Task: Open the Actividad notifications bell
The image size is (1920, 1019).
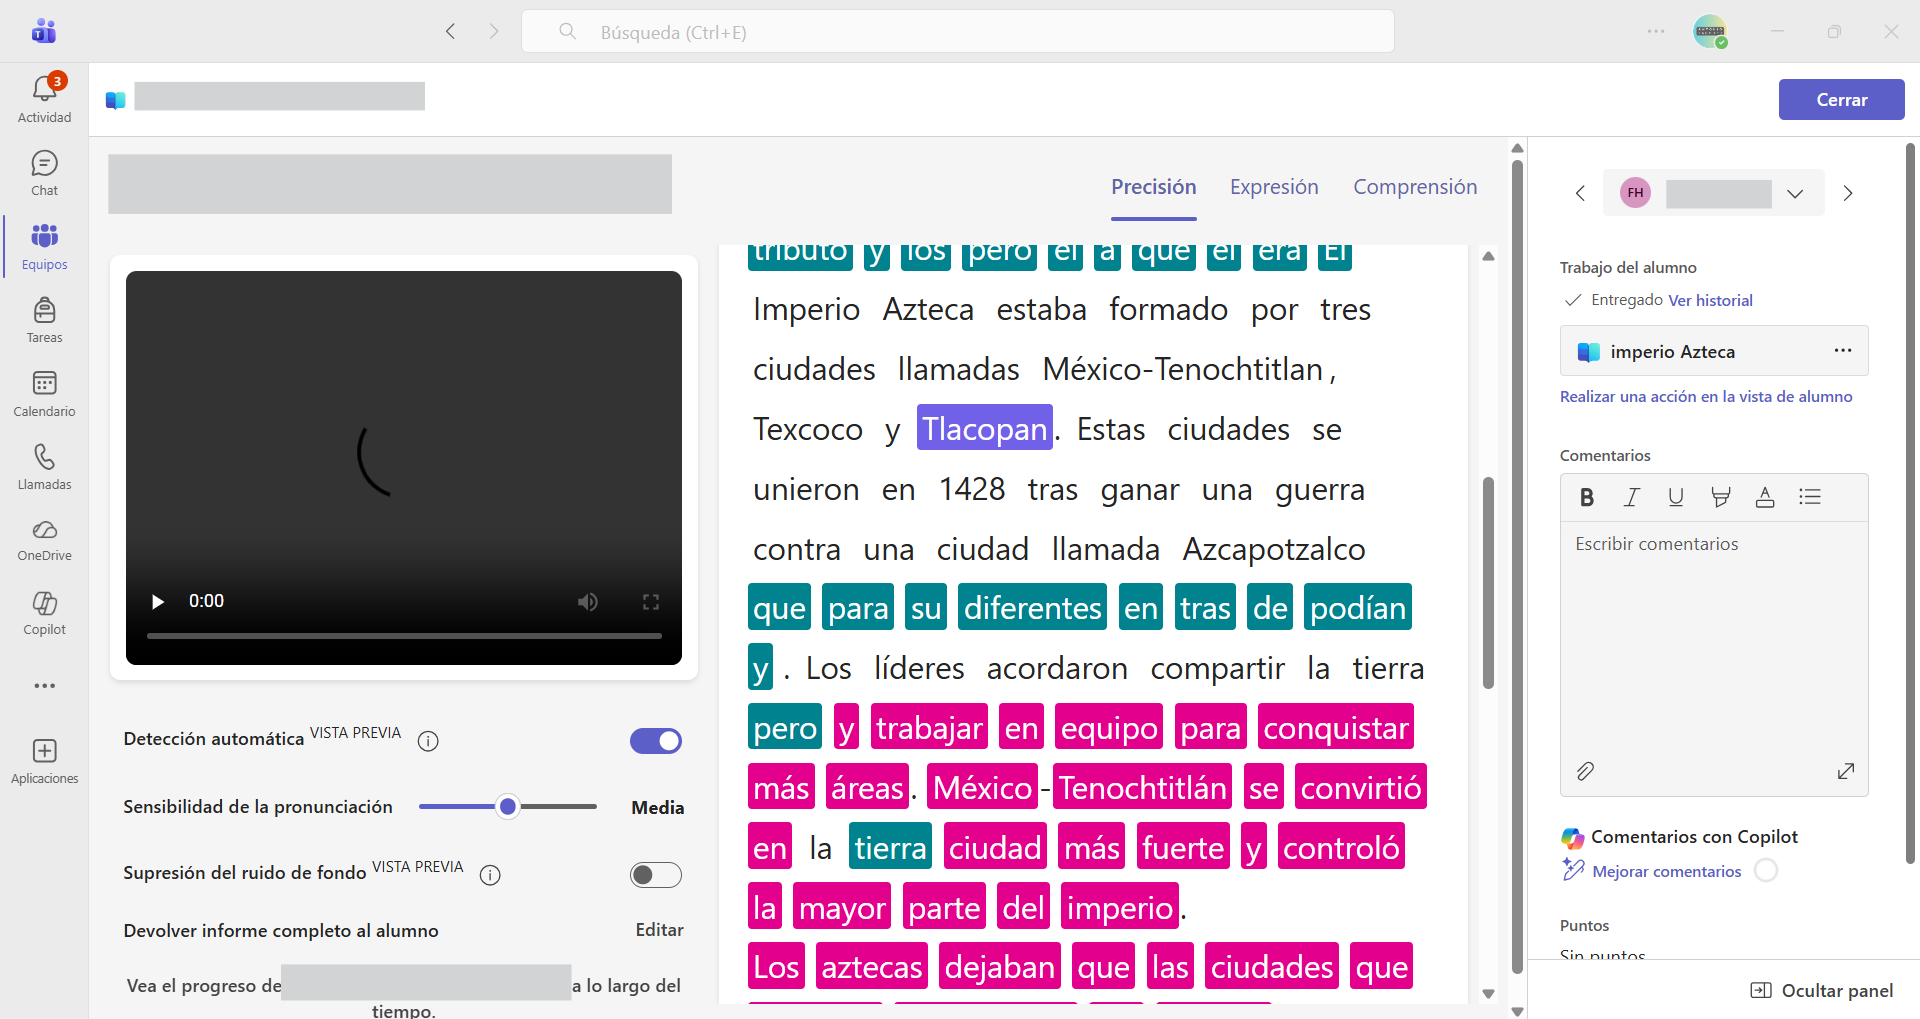Action: (x=44, y=99)
